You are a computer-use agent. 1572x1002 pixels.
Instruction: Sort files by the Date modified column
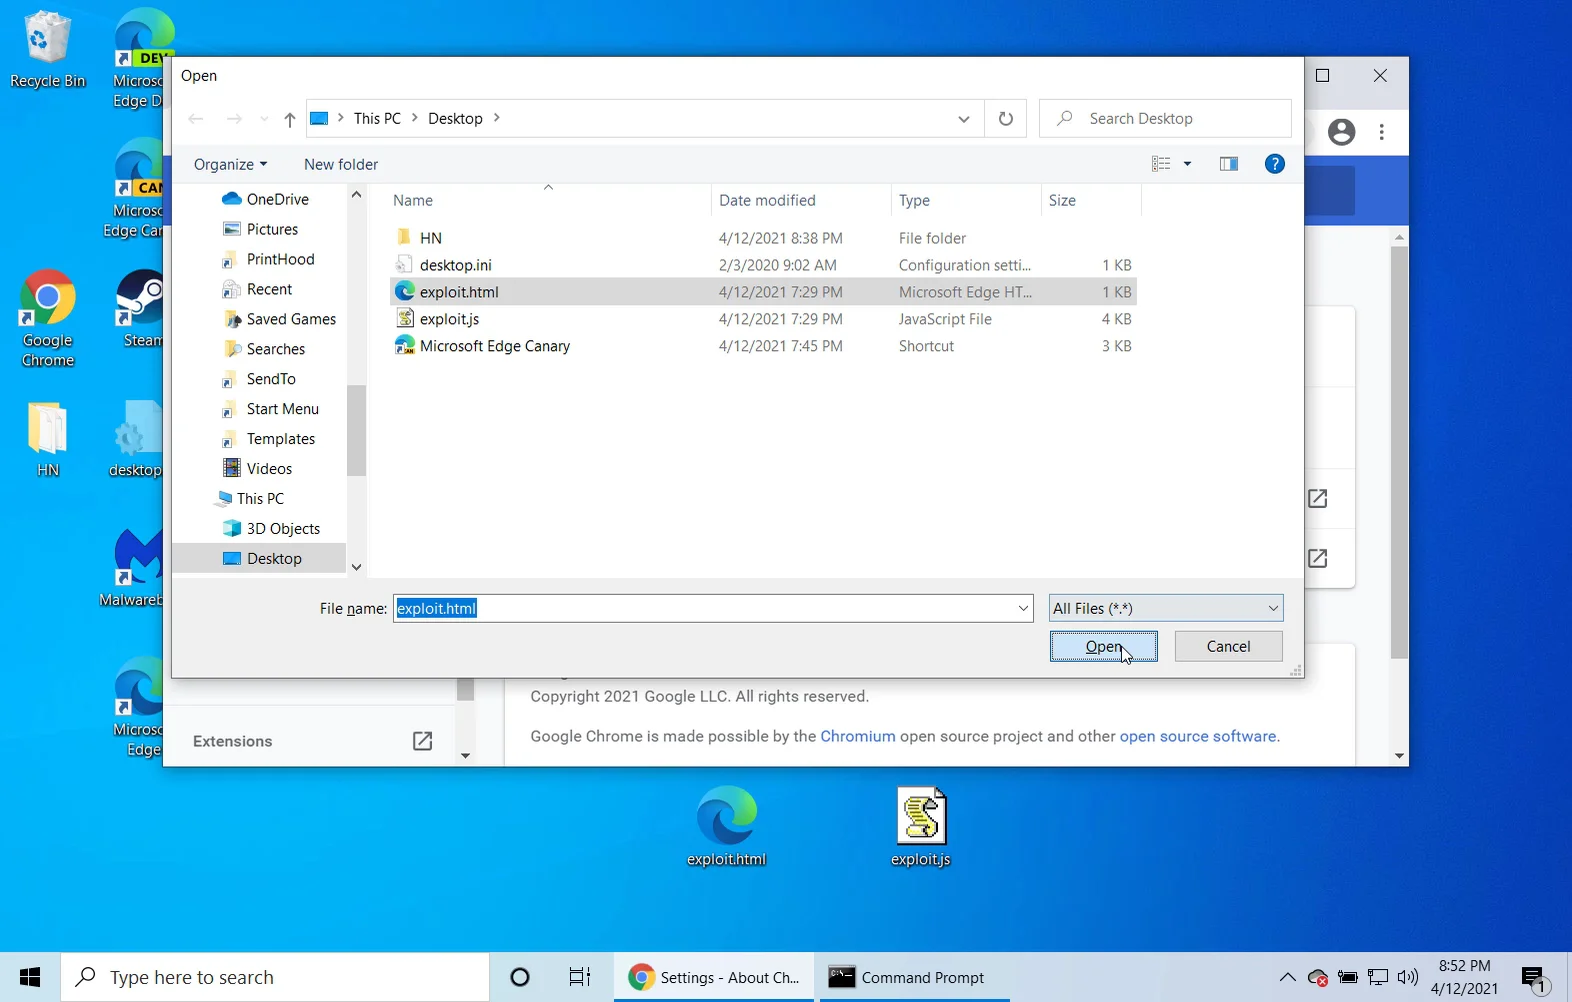click(x=800, y=200)
